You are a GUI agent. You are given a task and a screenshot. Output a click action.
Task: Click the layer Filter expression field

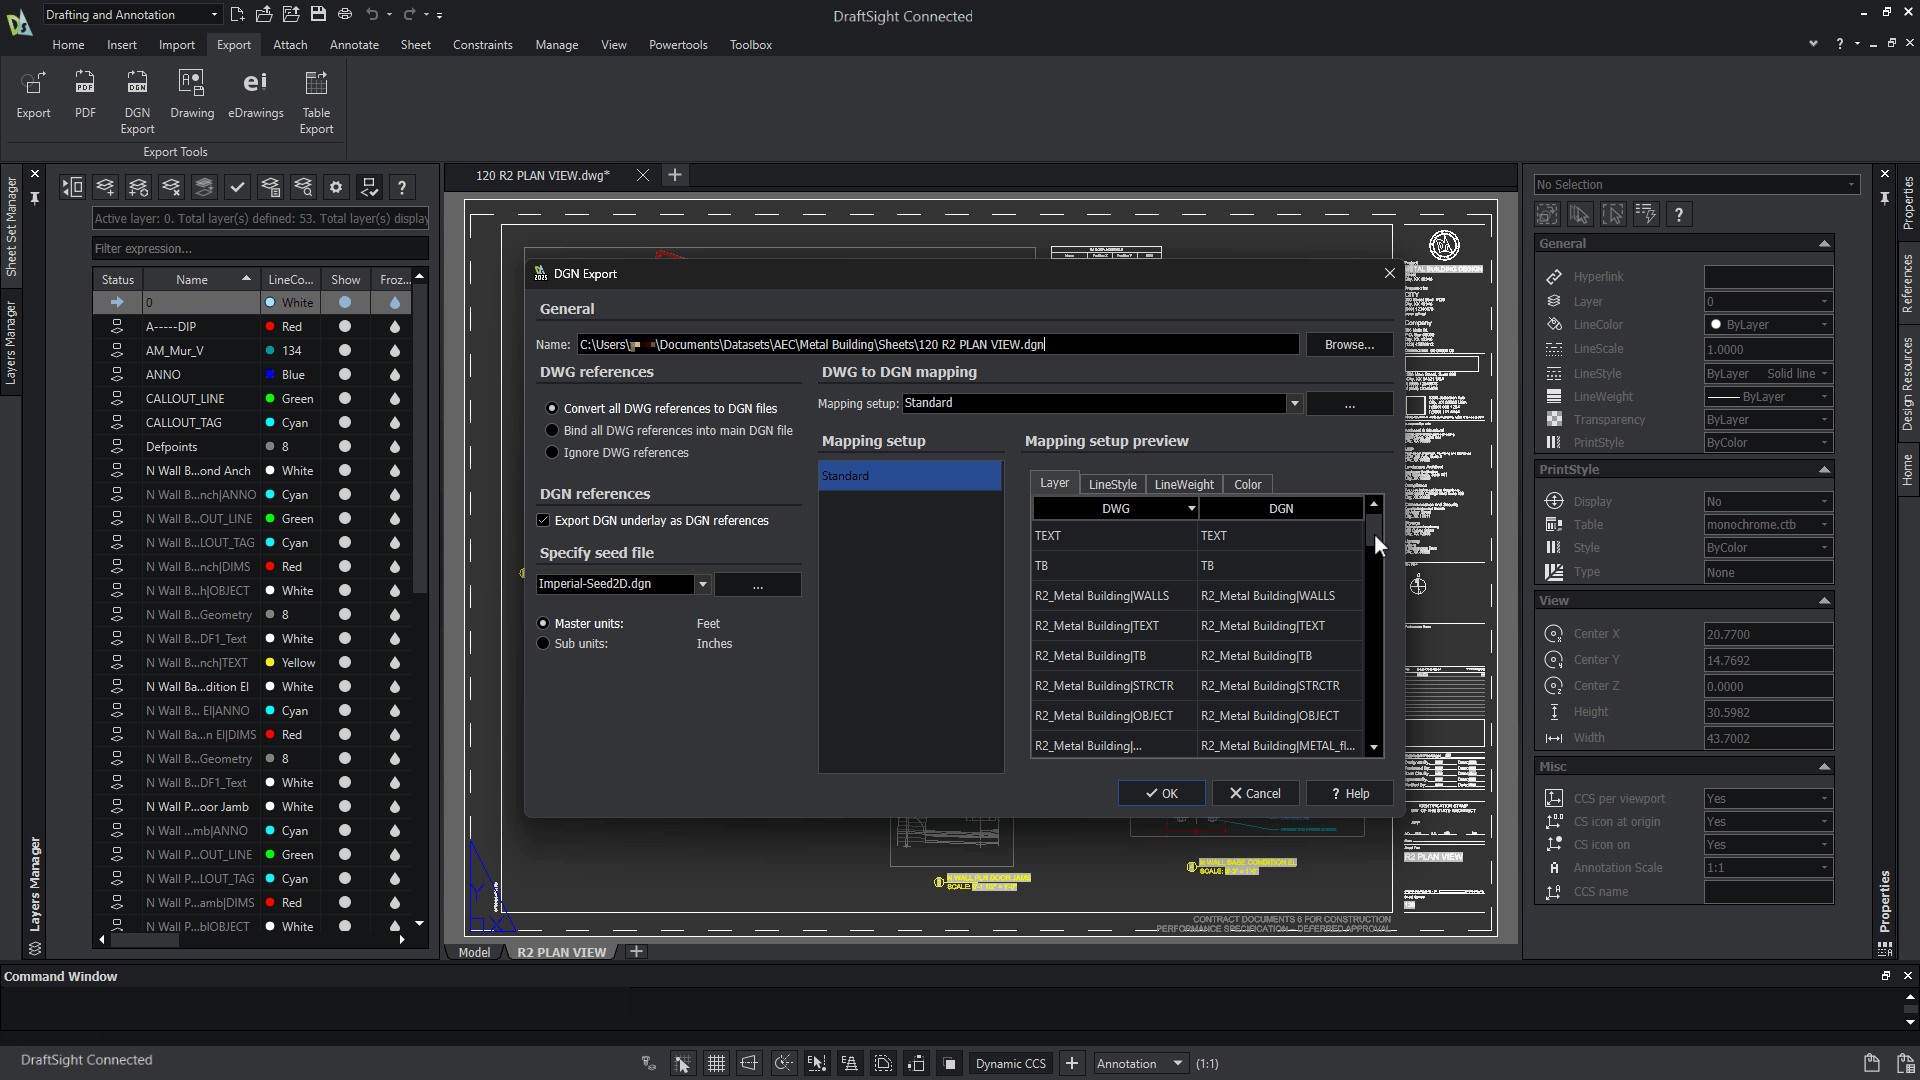260,249
